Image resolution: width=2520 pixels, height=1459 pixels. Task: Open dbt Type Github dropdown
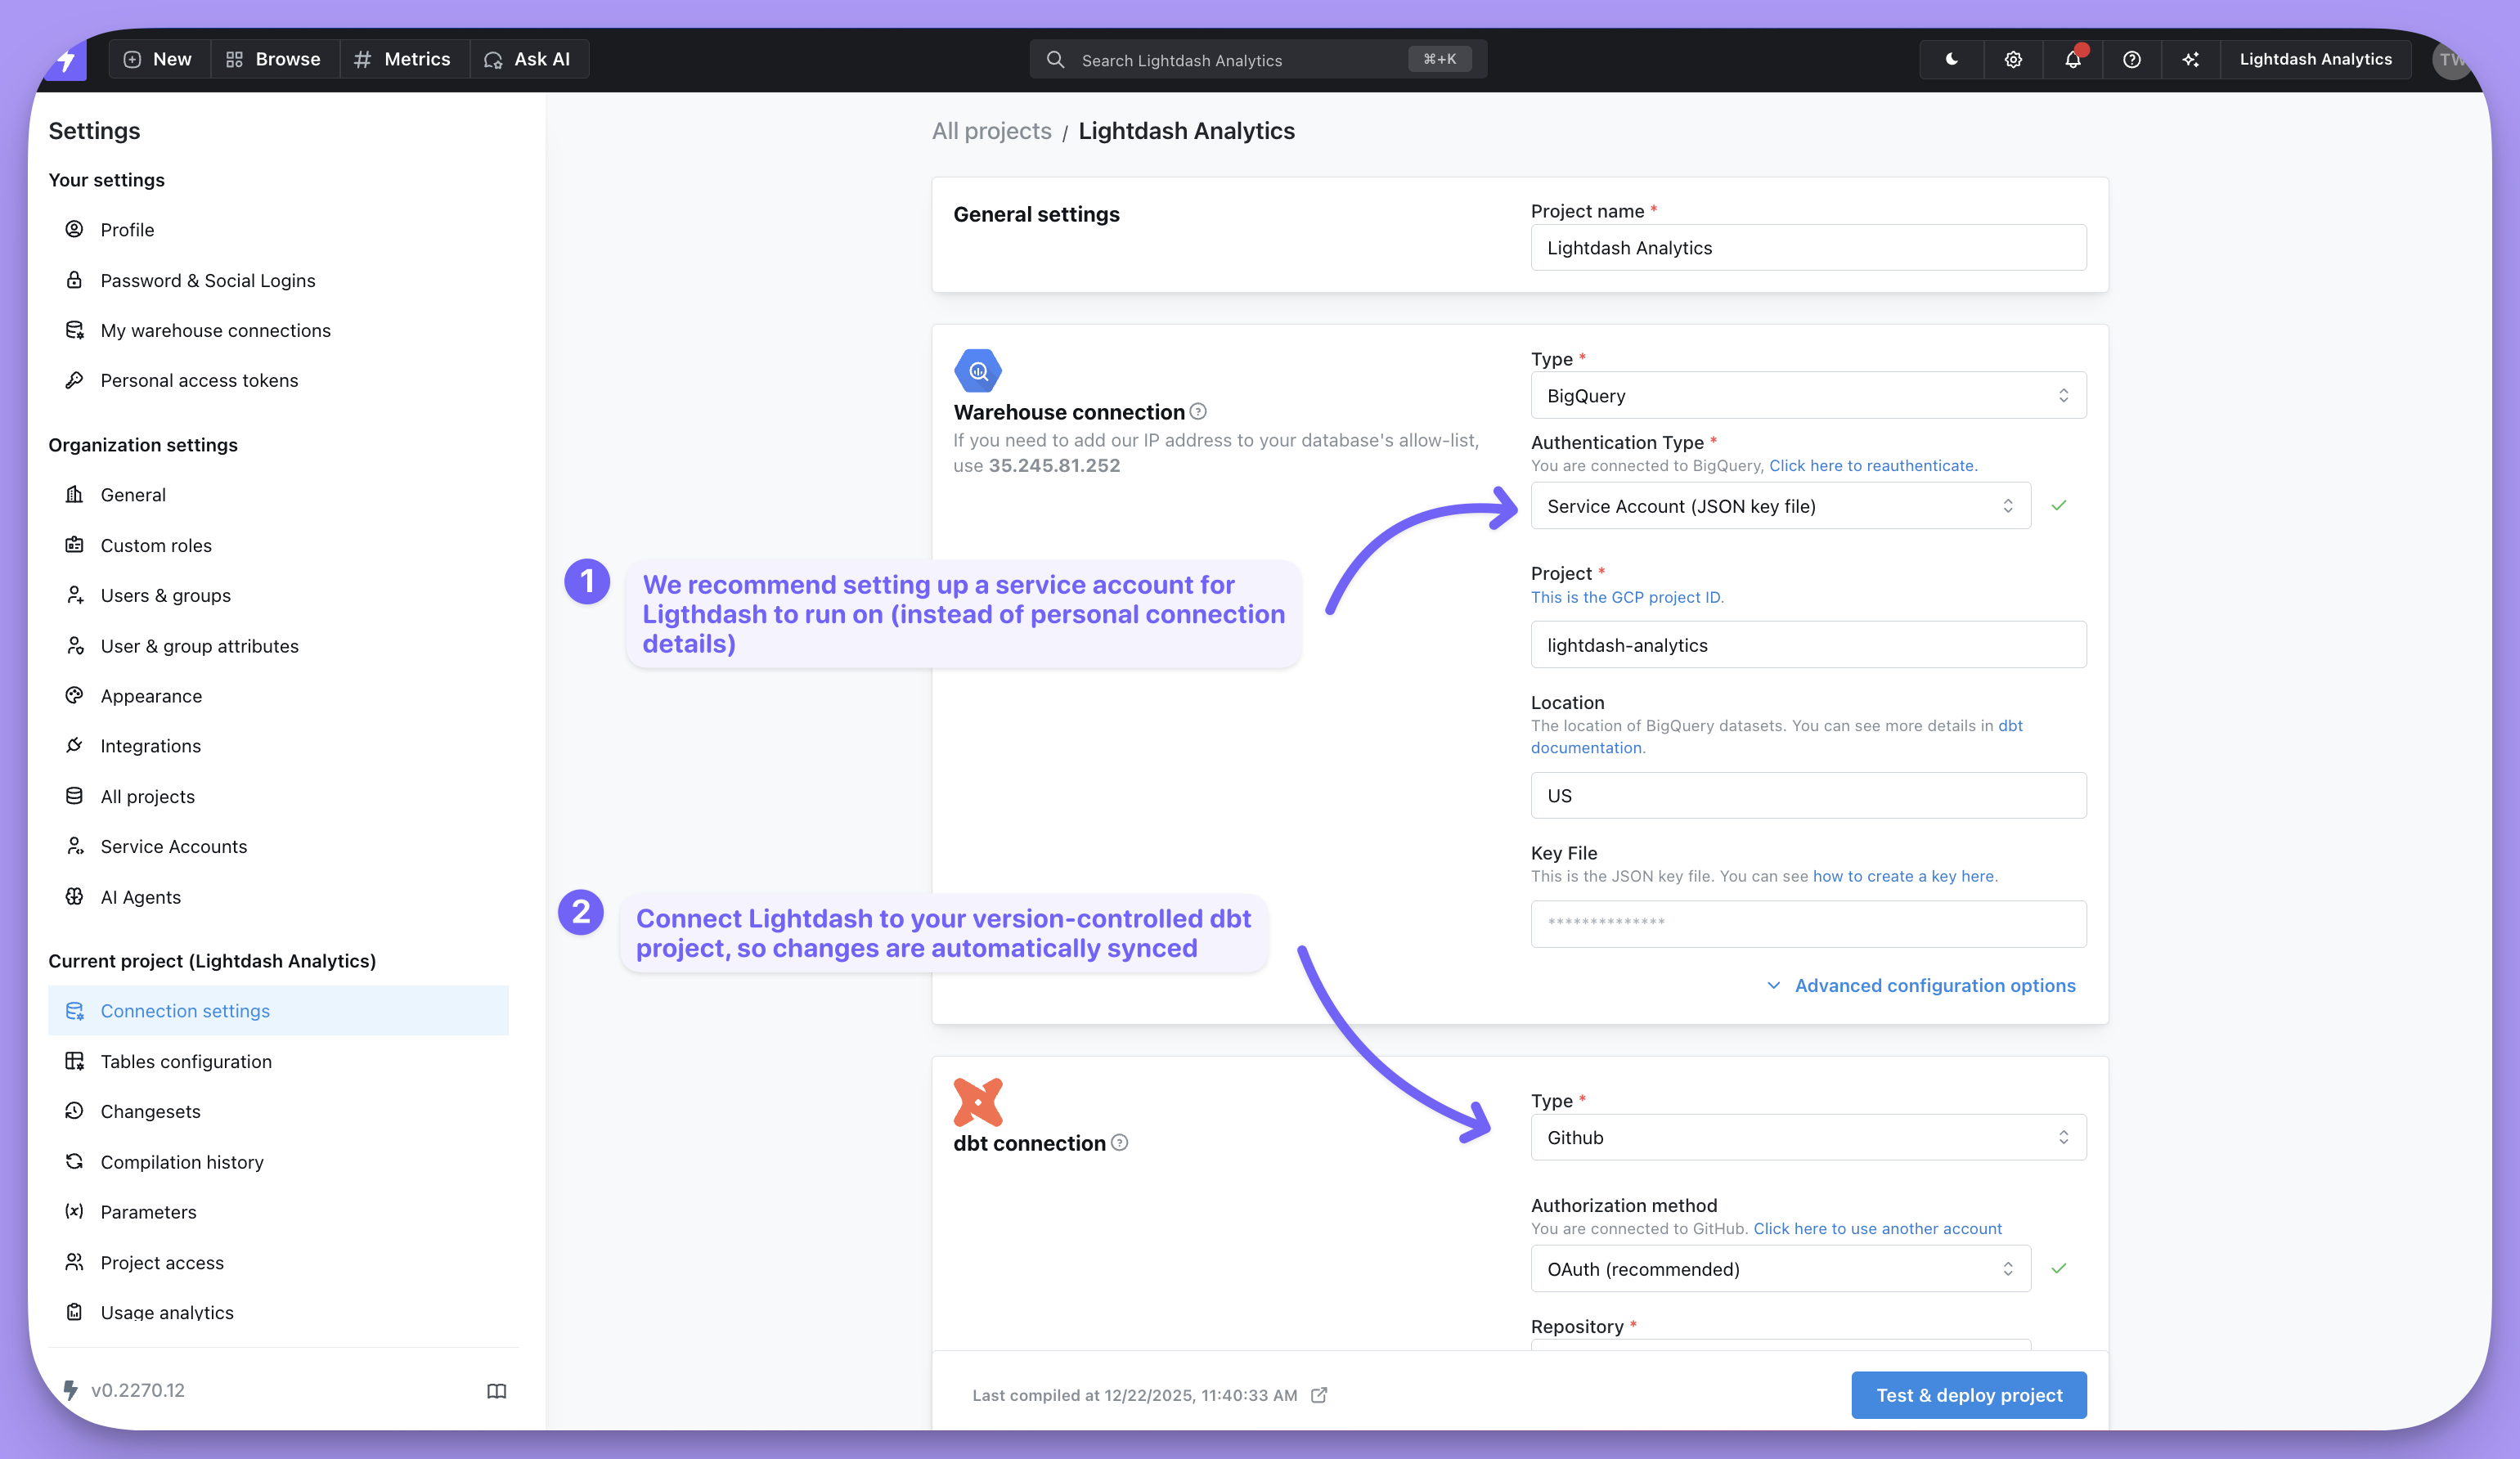point(1807,1137)
